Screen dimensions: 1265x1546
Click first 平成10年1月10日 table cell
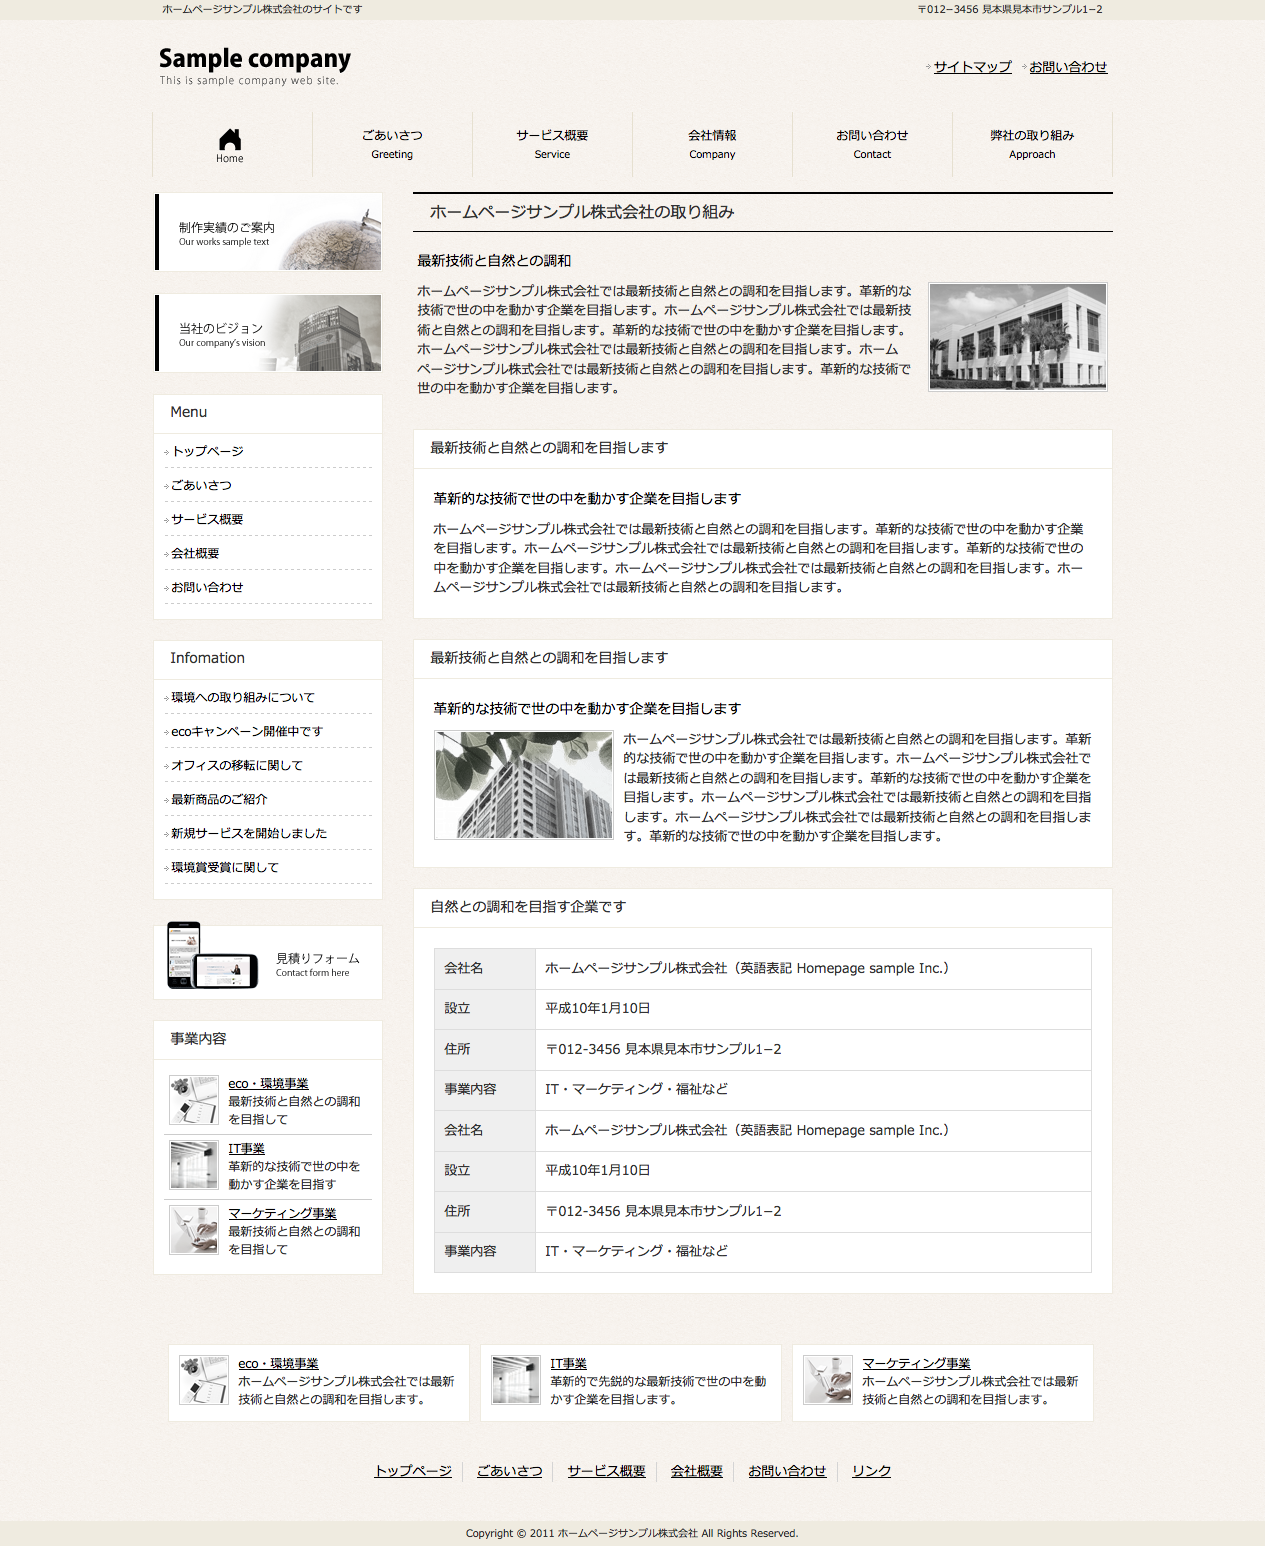click(x=813, y=1009)
